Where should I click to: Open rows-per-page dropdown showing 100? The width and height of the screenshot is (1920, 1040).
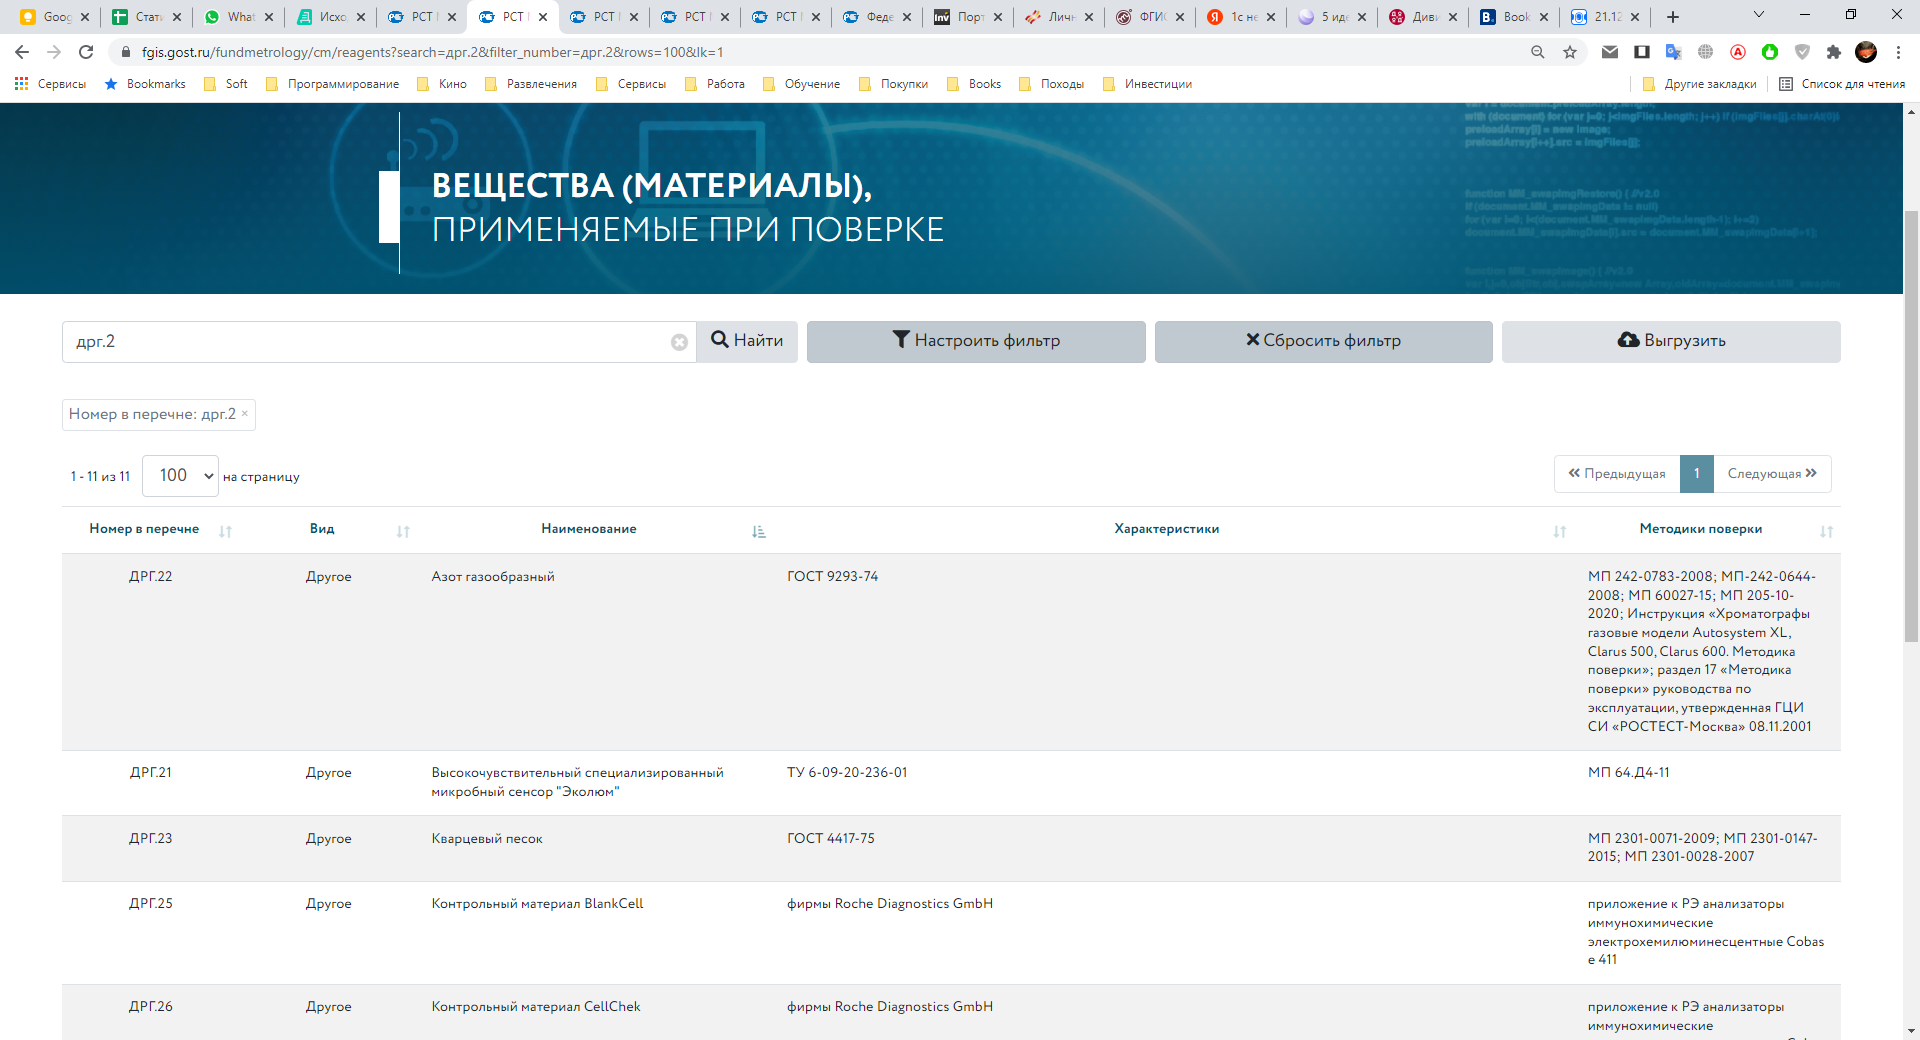click(180, 476)
